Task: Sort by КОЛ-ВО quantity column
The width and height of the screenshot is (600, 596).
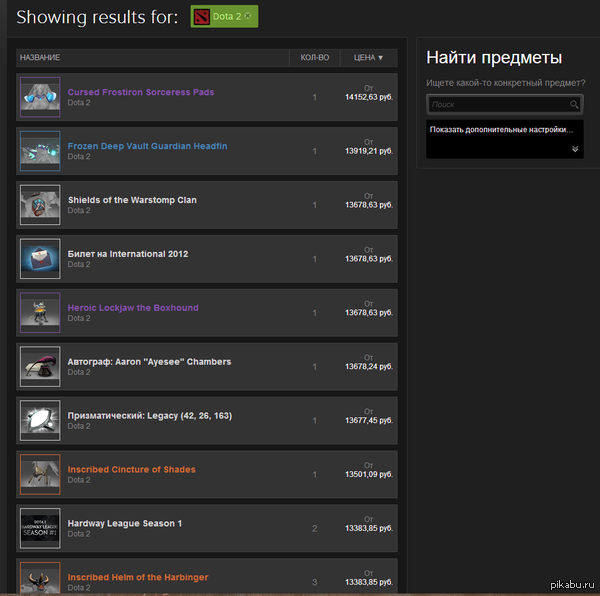Action: [x=315, y=58]
